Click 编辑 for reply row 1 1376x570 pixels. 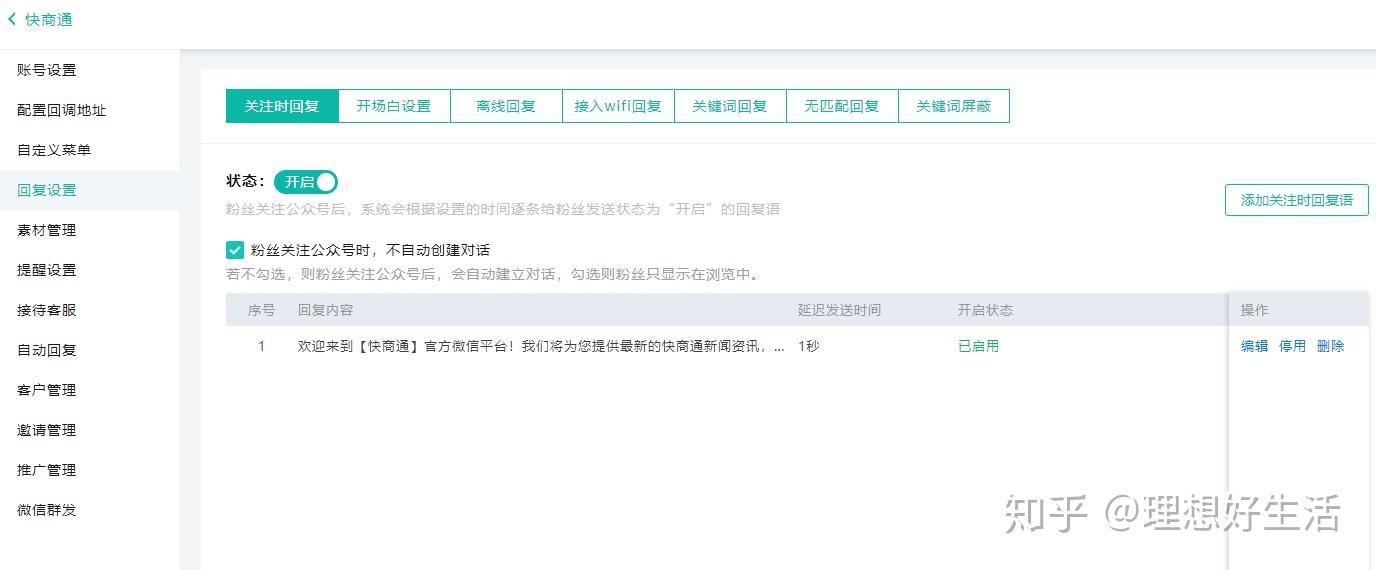click(x=1255, y=346)
